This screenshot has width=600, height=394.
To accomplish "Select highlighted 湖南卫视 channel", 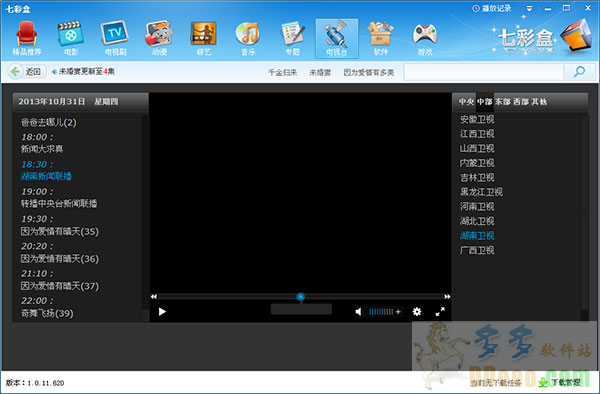I will pos(477,236).
